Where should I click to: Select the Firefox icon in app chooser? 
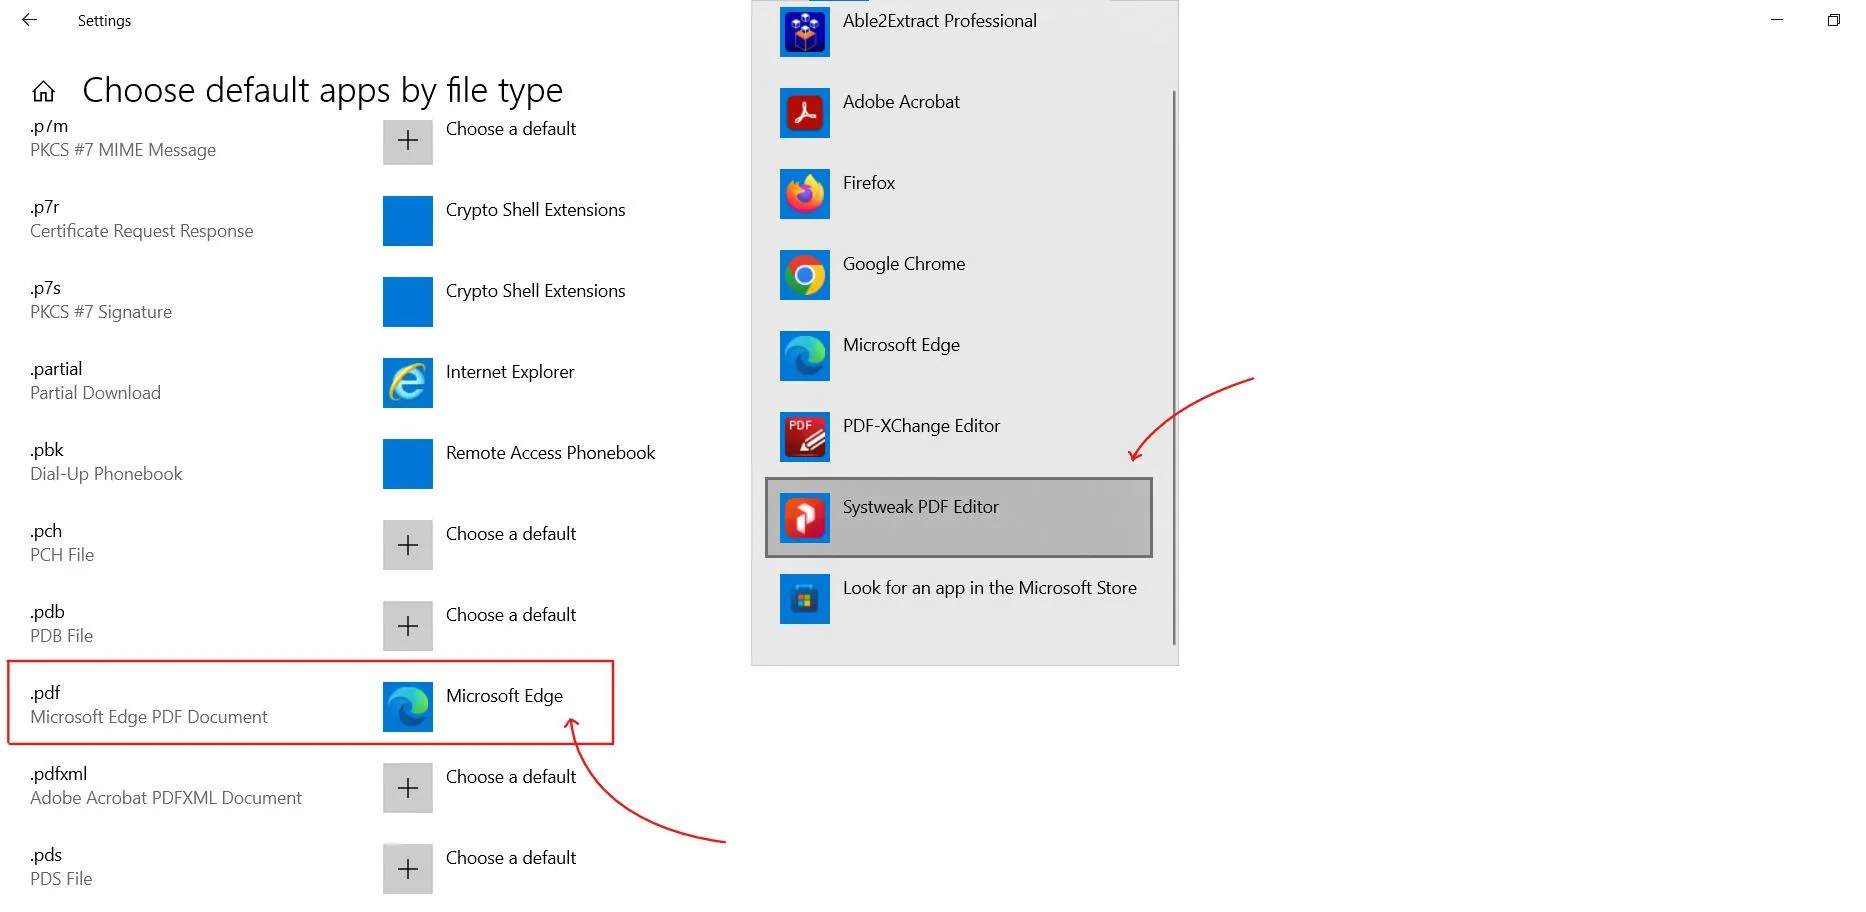click(804, 194)
